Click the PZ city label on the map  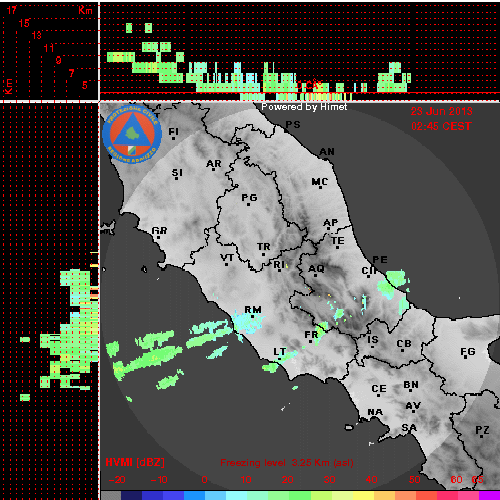pos(482,430)
